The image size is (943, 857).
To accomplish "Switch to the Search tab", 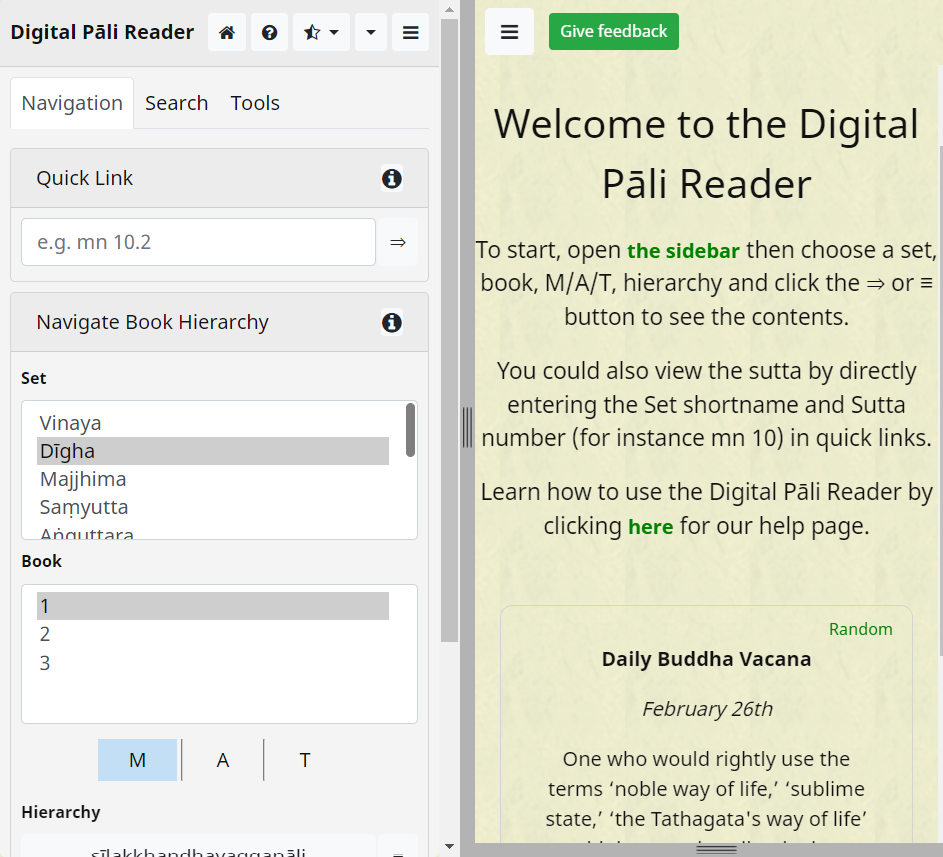I will pyautogui.click(x=176, y=103).
